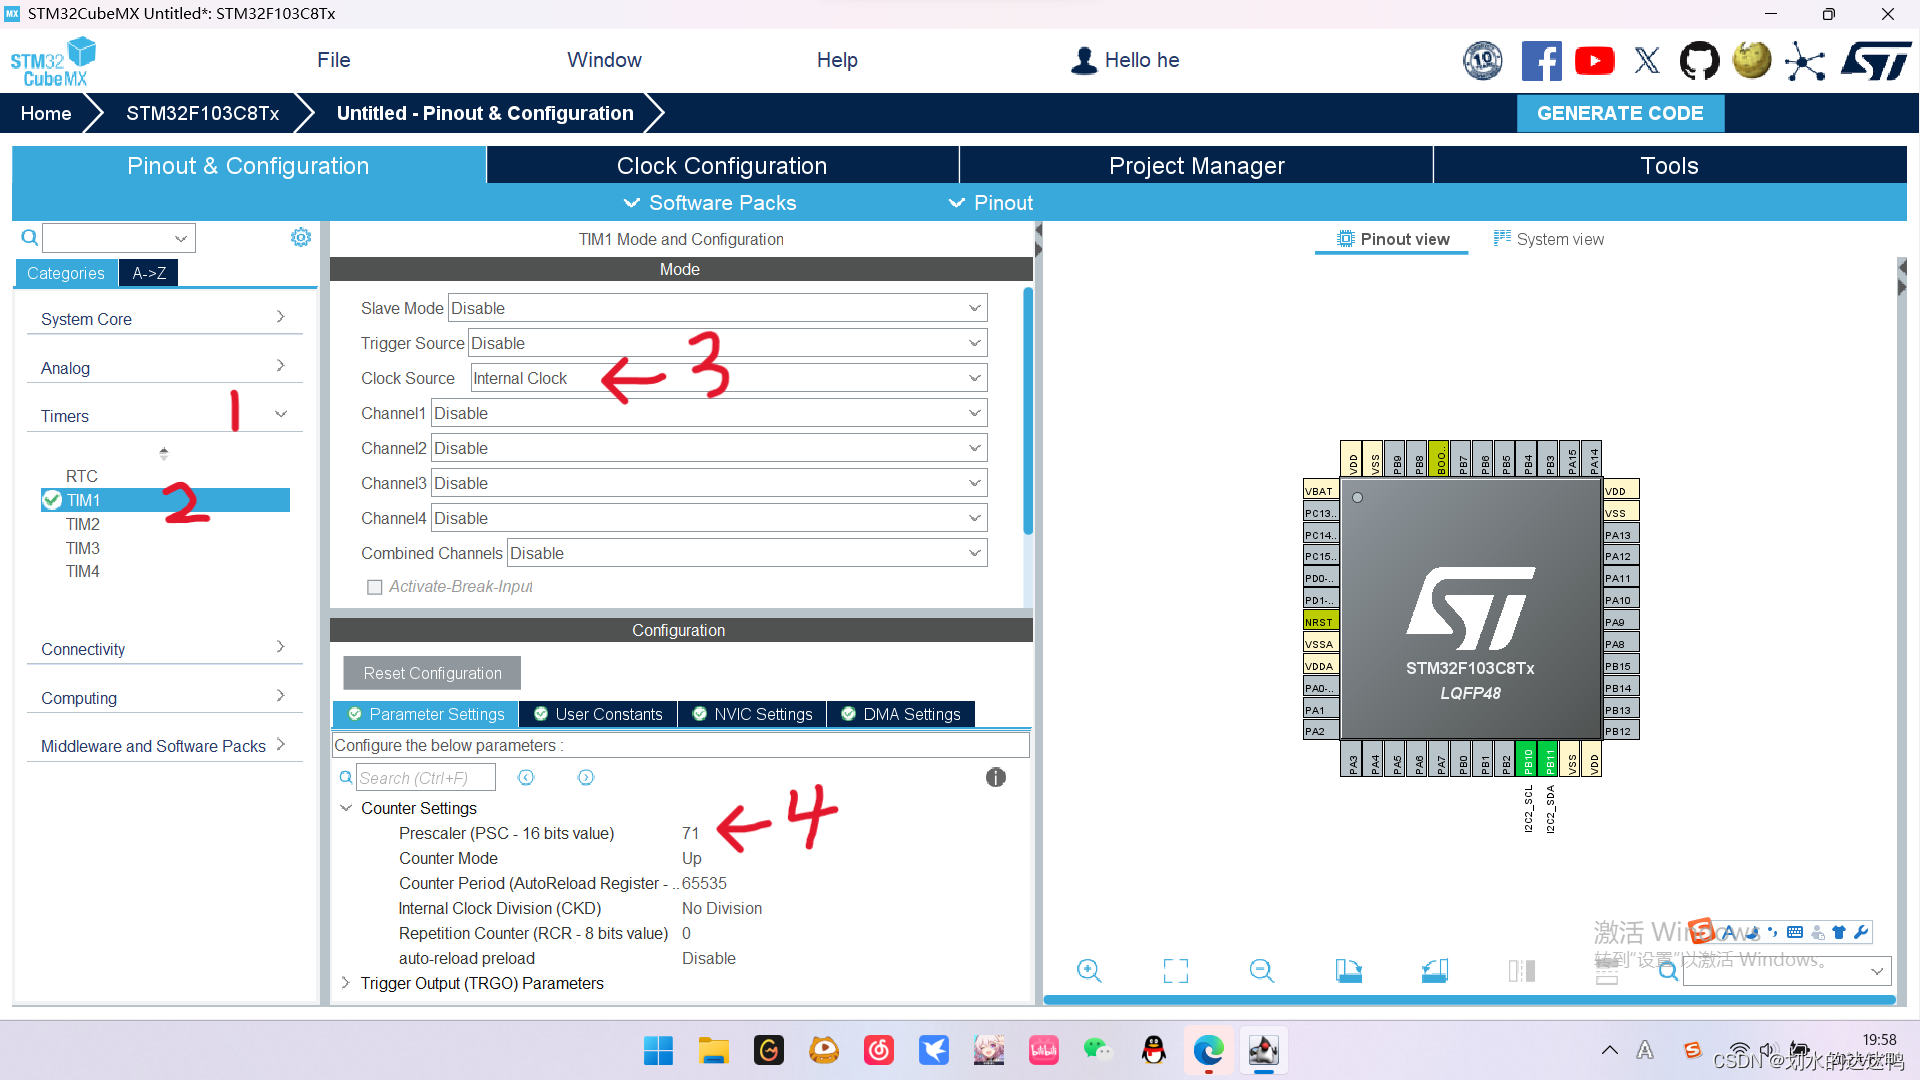
Task: Click the 10-year anniversary badge icon
Action: point(1483,61)
